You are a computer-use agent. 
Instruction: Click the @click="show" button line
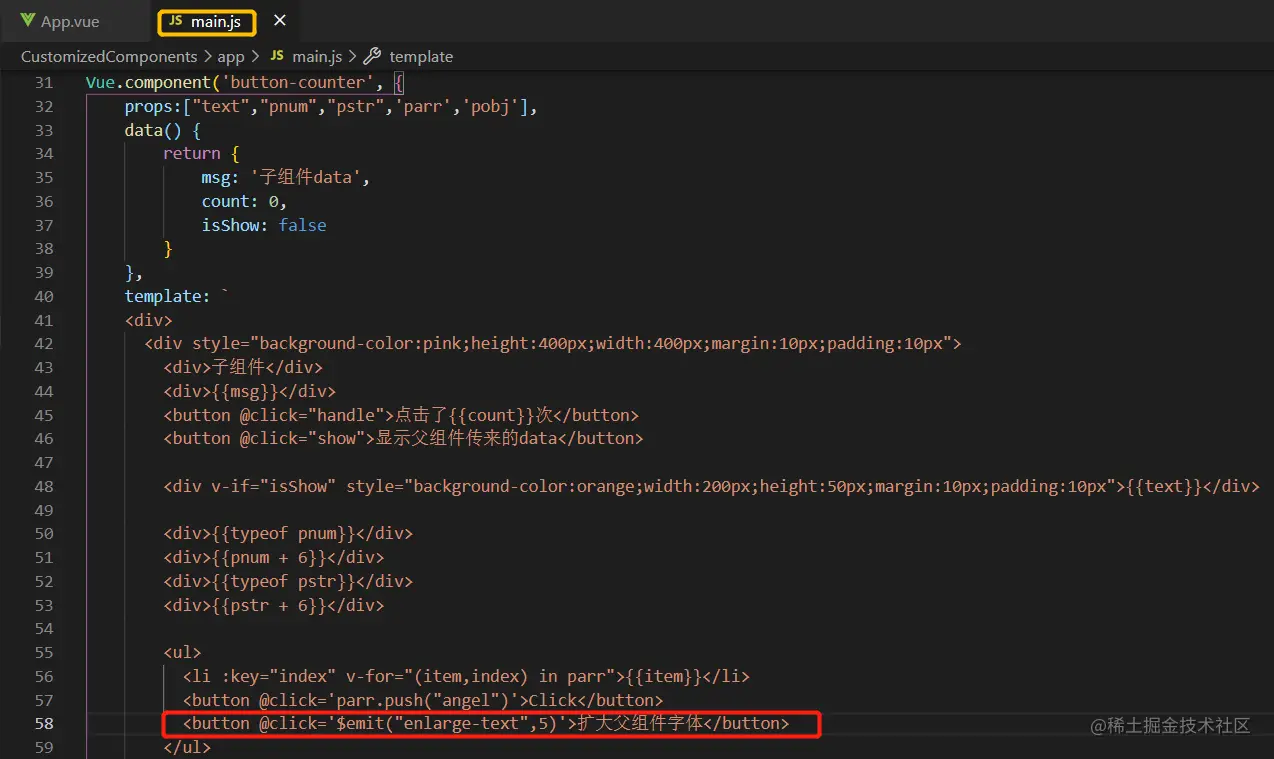click(x=403, y=438)
